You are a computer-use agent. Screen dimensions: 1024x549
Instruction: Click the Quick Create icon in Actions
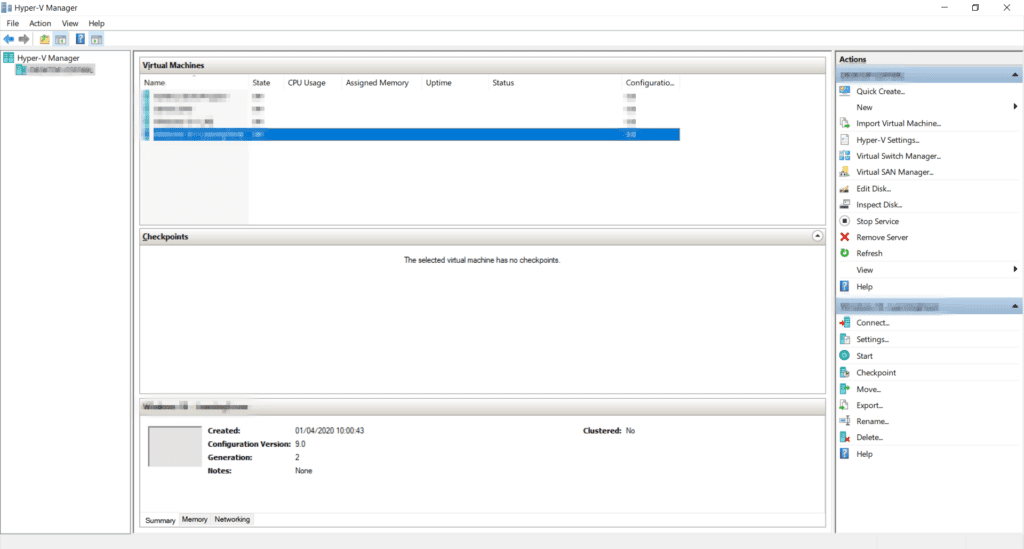(844, 91)
